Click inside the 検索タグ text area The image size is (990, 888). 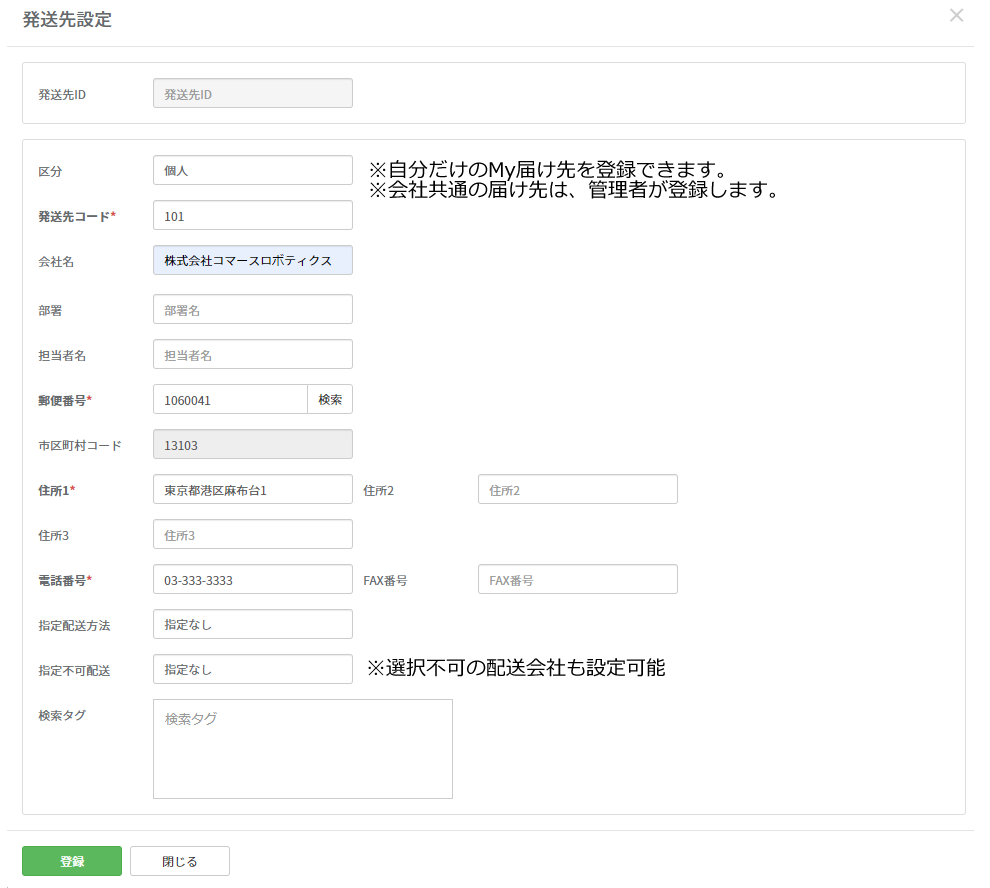click(x=302, y=749)
